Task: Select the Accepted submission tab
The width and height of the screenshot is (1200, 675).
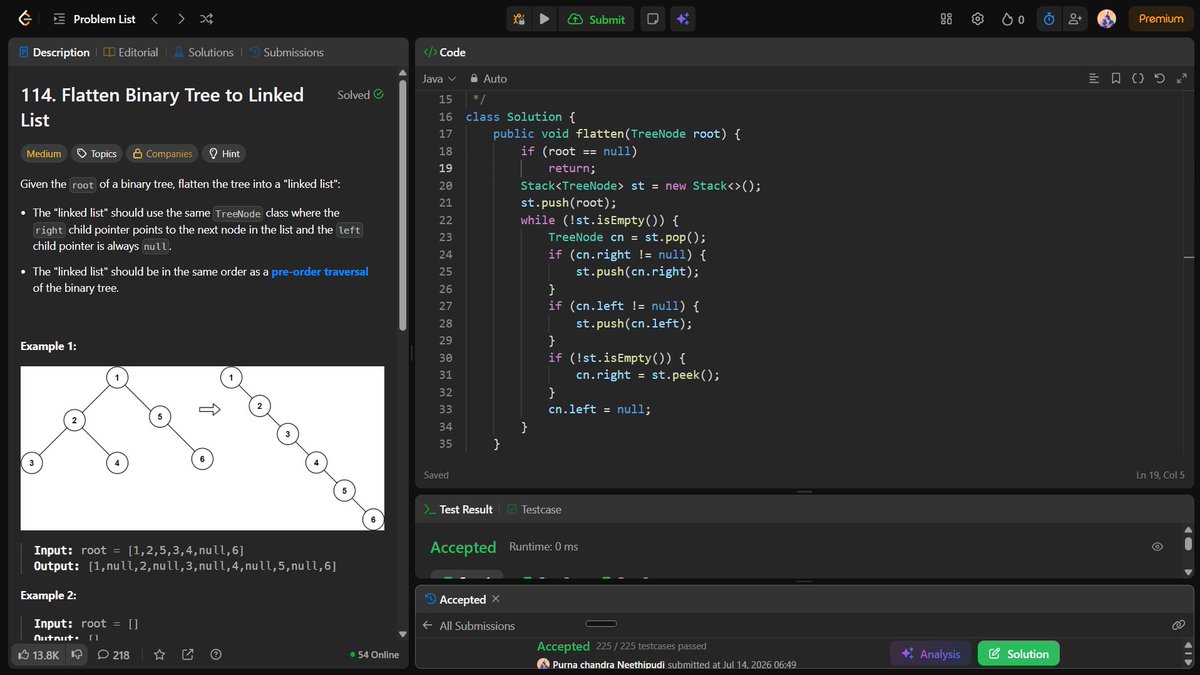Action: pyautogui.click(x=456, y=599)
